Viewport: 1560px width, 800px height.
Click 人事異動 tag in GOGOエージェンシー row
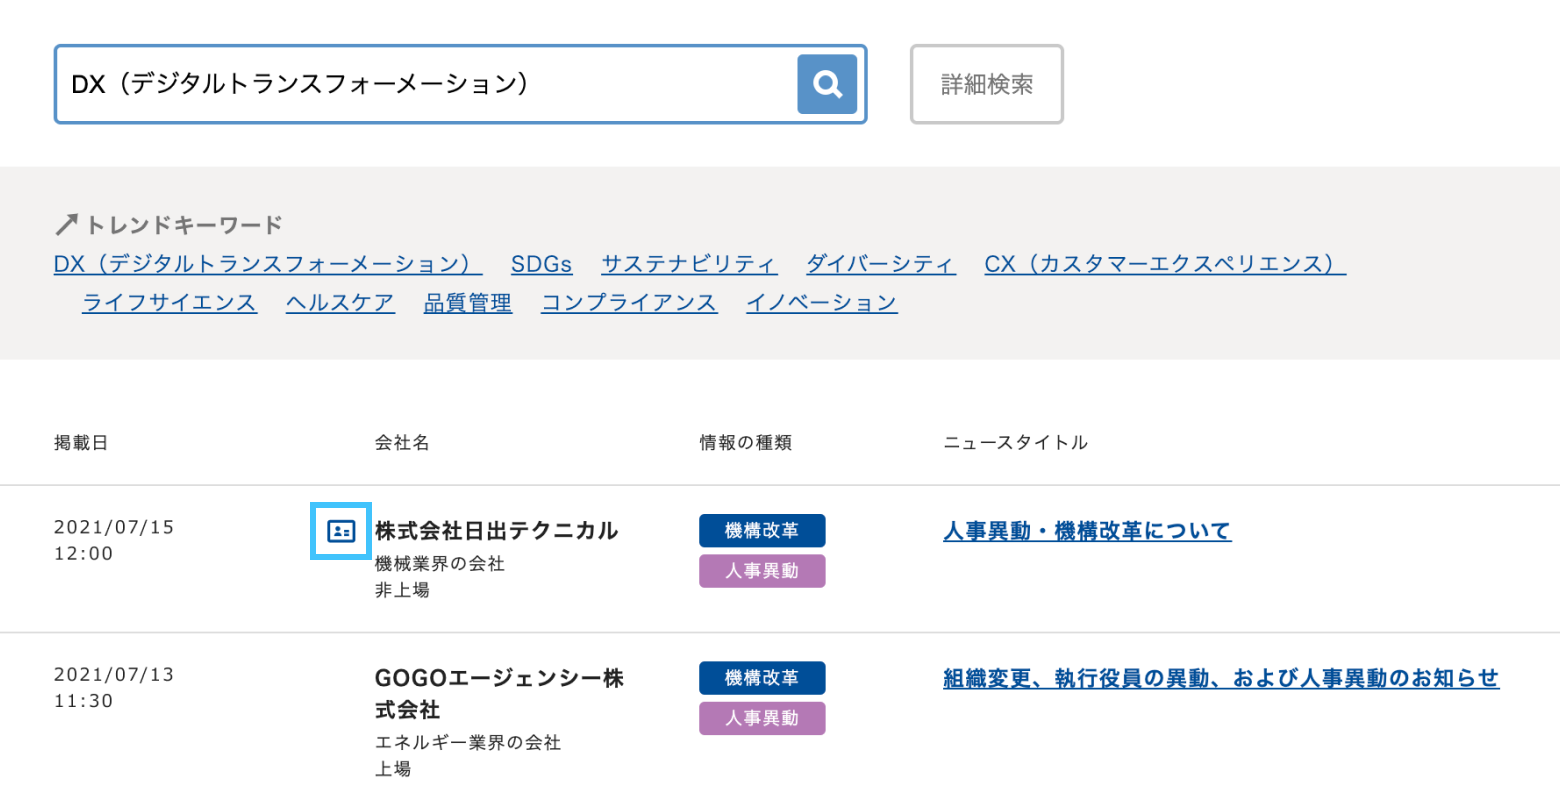[x=762, y=718]
